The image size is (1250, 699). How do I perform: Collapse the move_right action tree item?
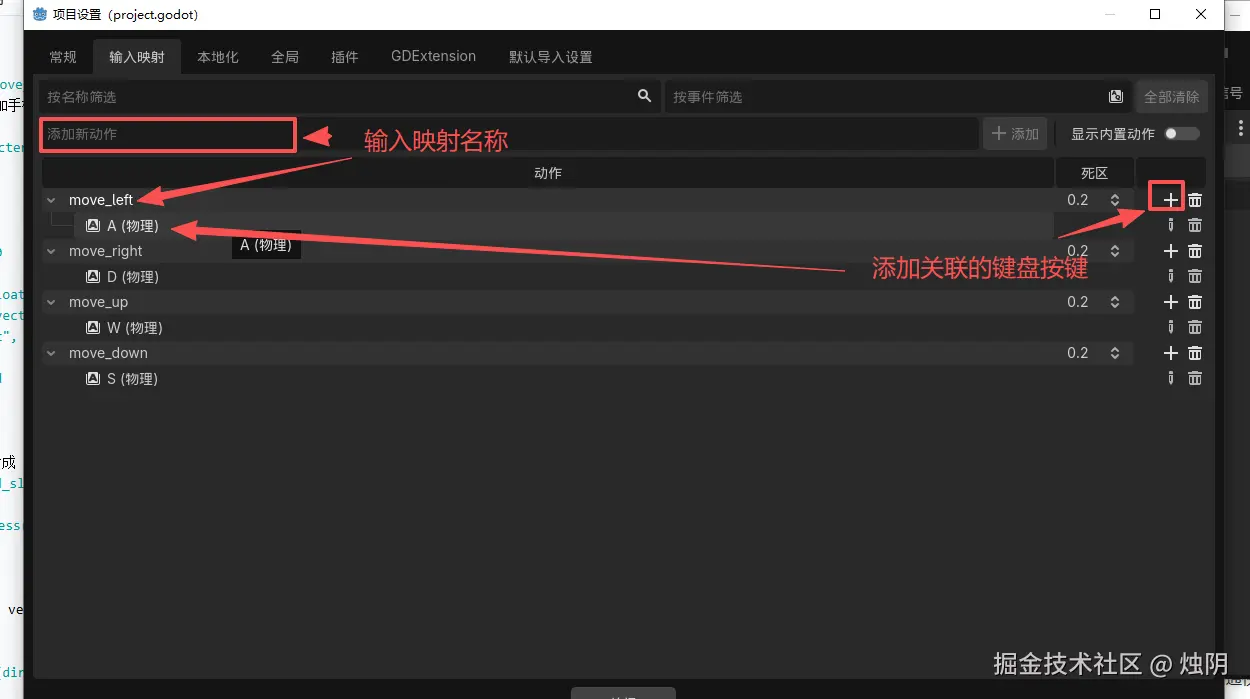(x=51, y=251)
